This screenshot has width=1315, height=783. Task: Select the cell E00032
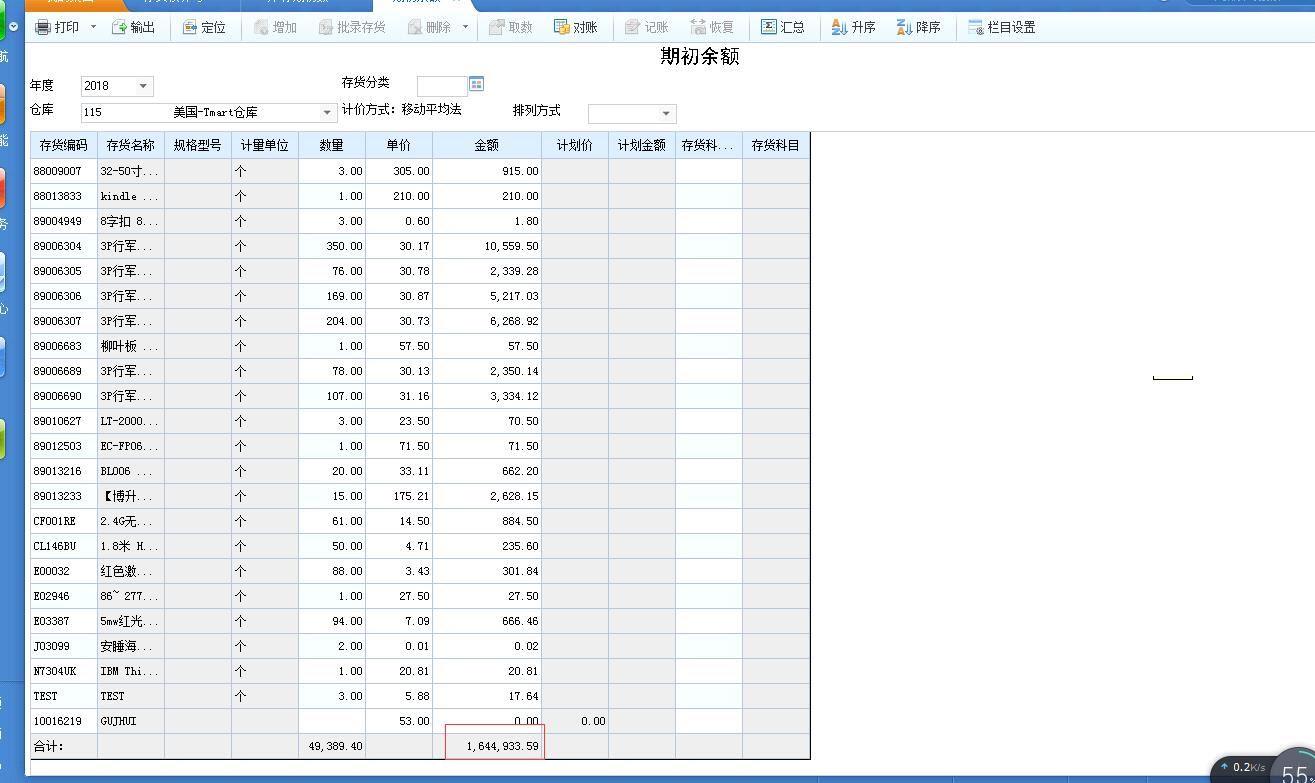pyautogui.click(x=64, y=571)
